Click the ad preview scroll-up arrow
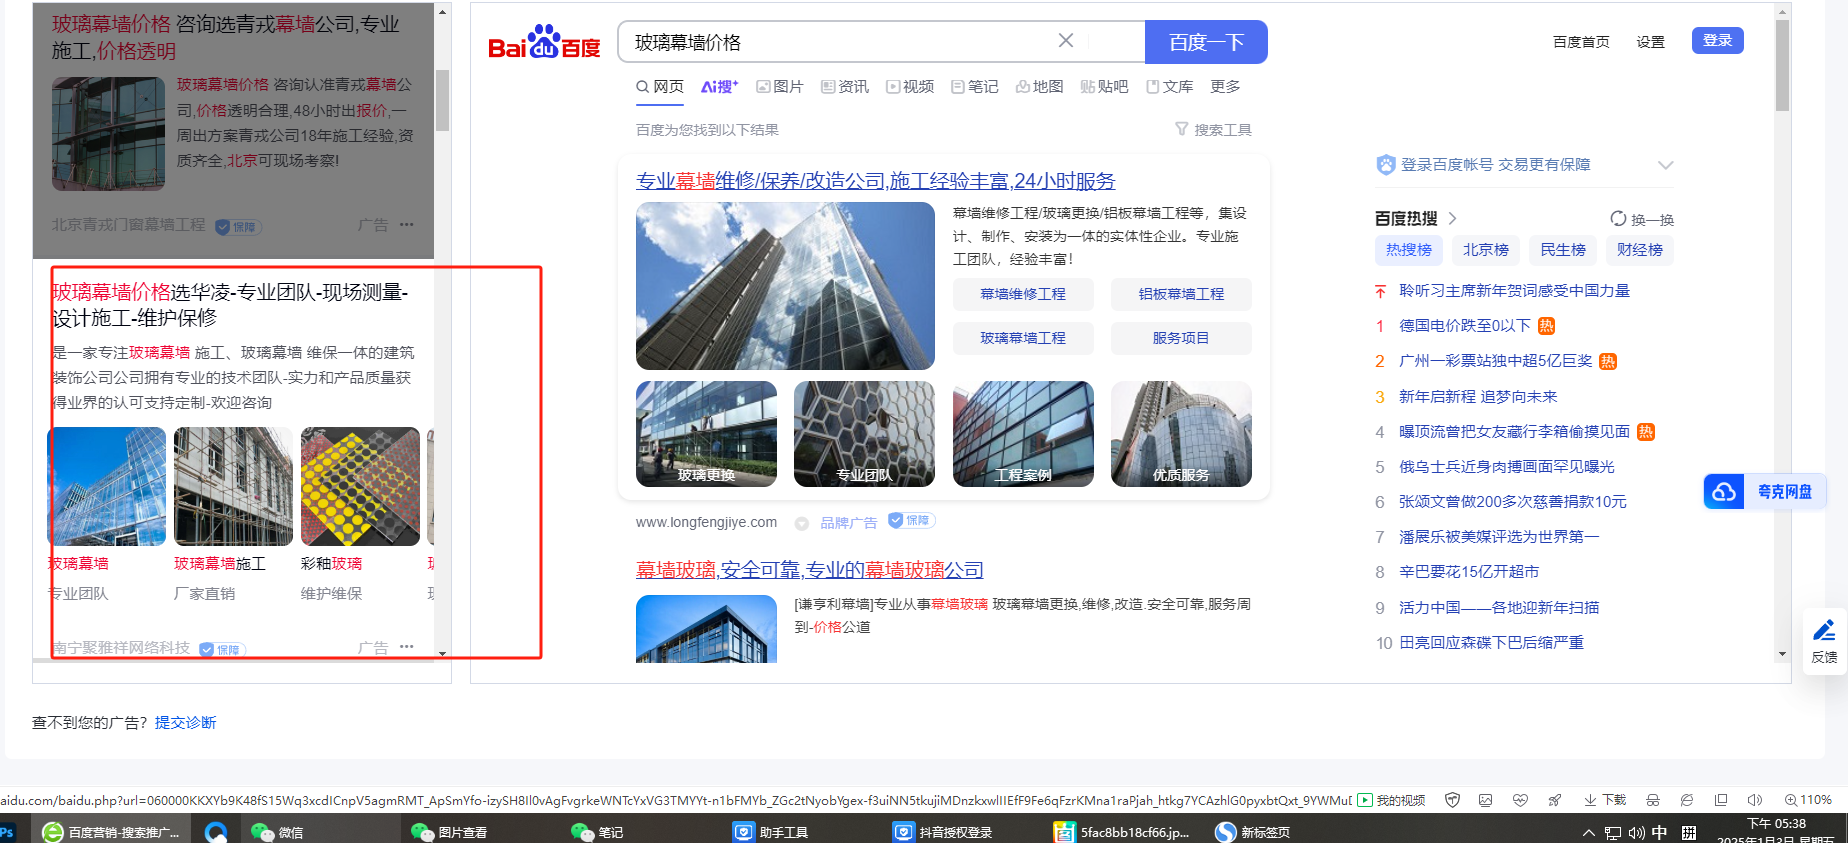Viewport: 1848px width, 843px height. [x=442, y=13]
